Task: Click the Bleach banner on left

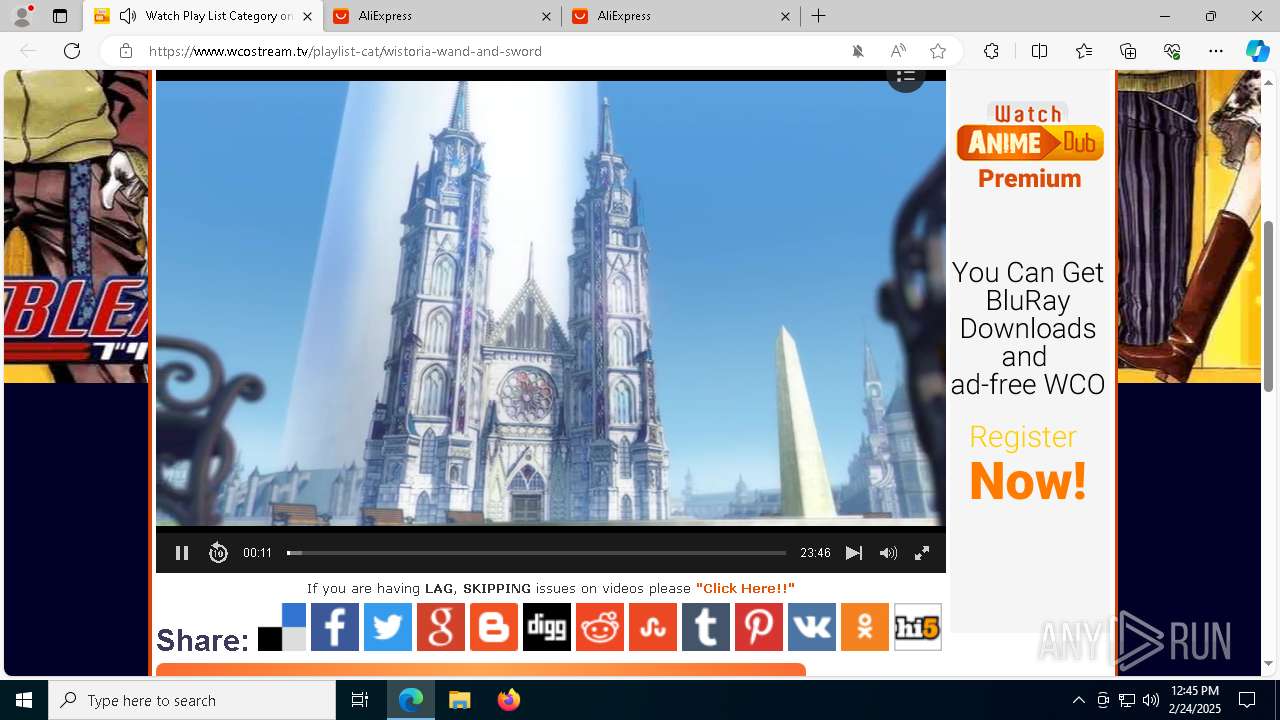Action: [x=76, y=226]
